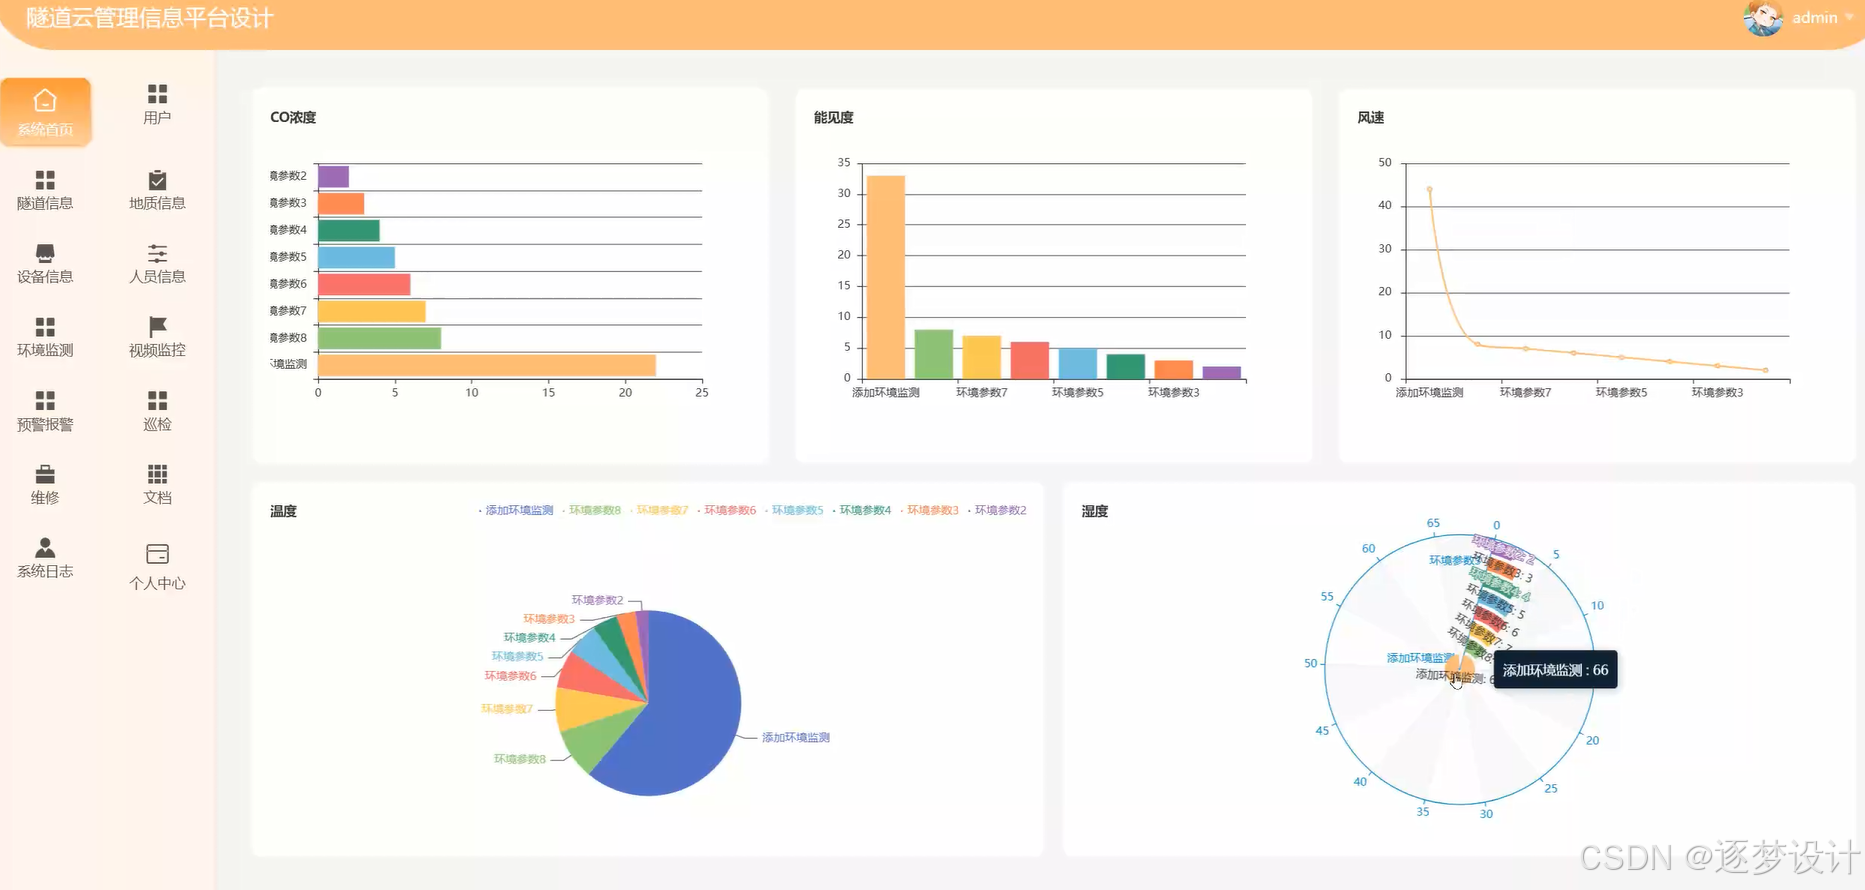Select the 系统日志 menu label
1865x890 pixels.
tap(45, 571)
